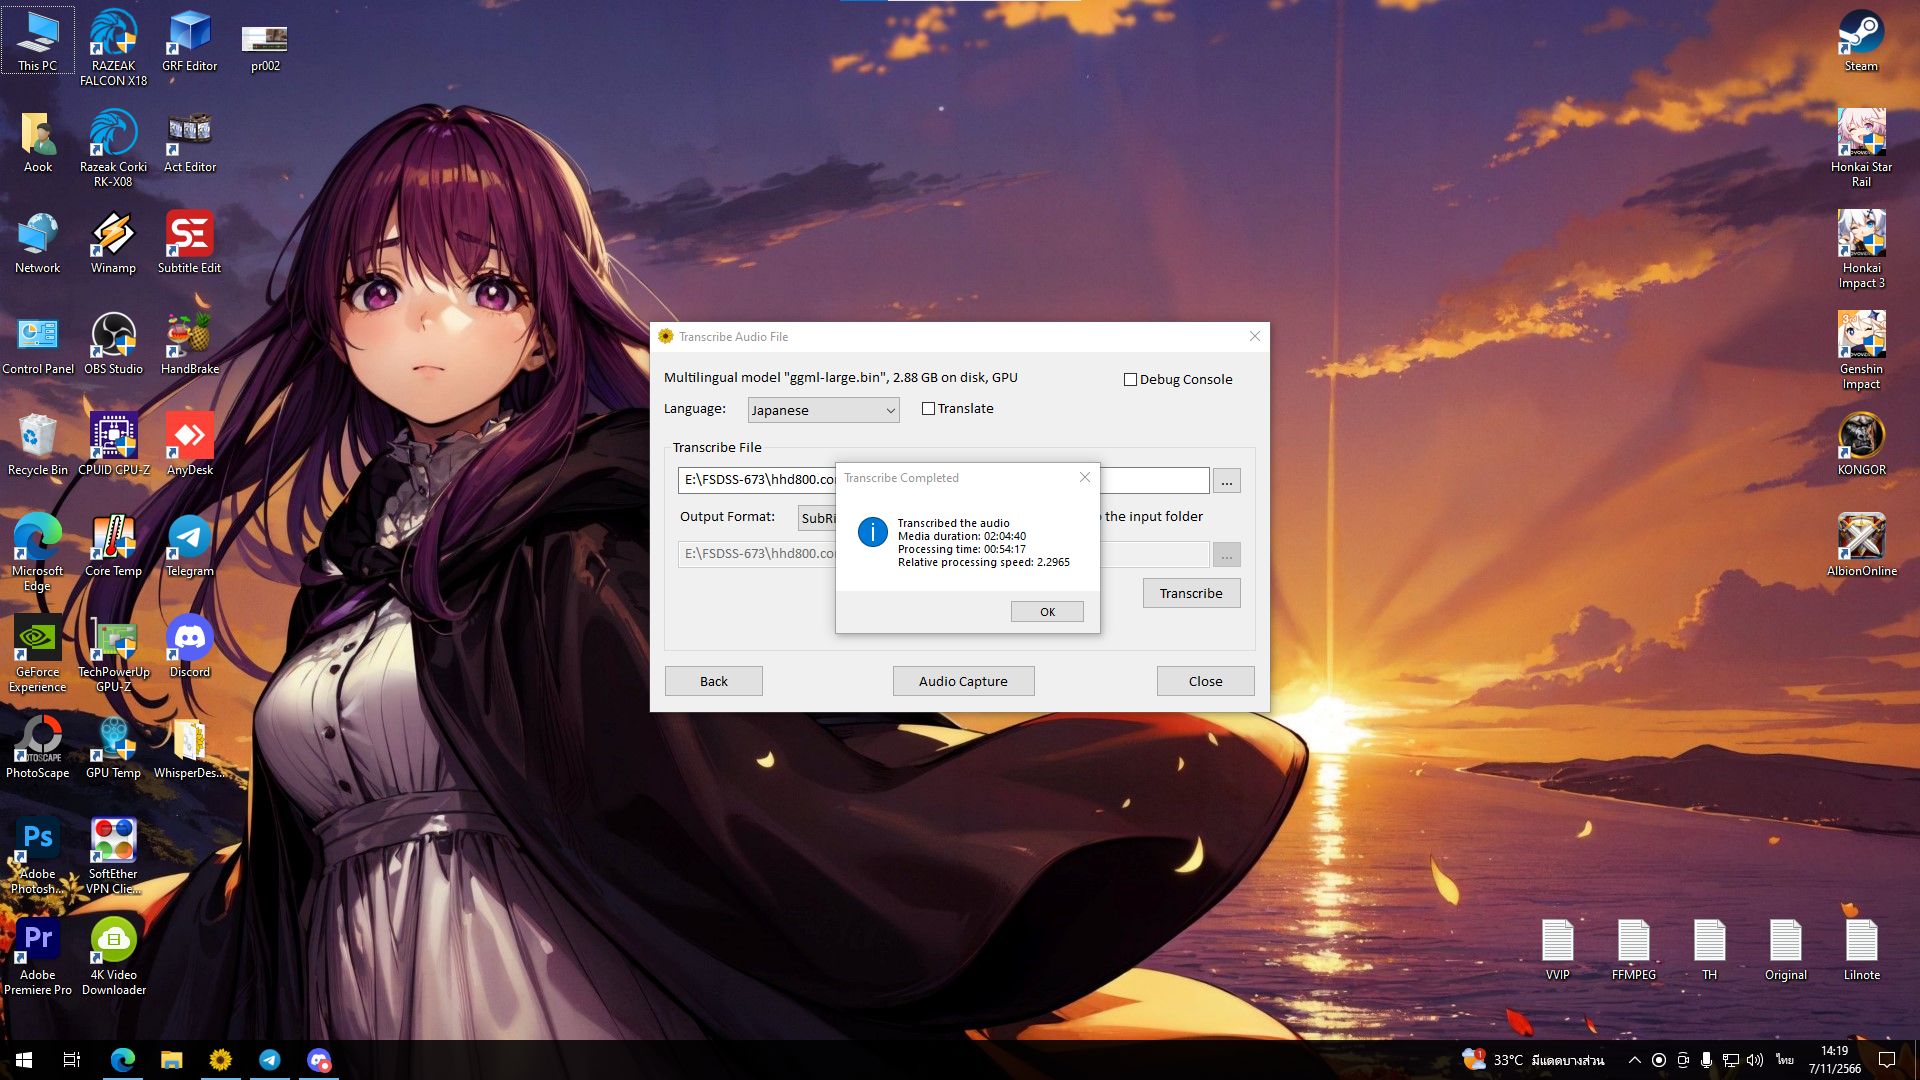Click the Close button in Transcribe window
This screenshot has width=1920, height=1080.
pos(1205,681)
